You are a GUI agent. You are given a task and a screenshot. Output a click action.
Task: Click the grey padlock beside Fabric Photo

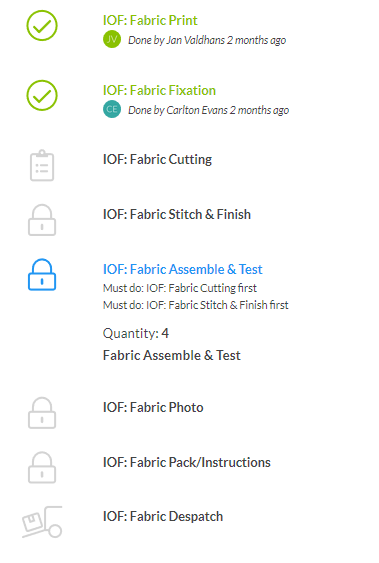[x=42, y=413]
